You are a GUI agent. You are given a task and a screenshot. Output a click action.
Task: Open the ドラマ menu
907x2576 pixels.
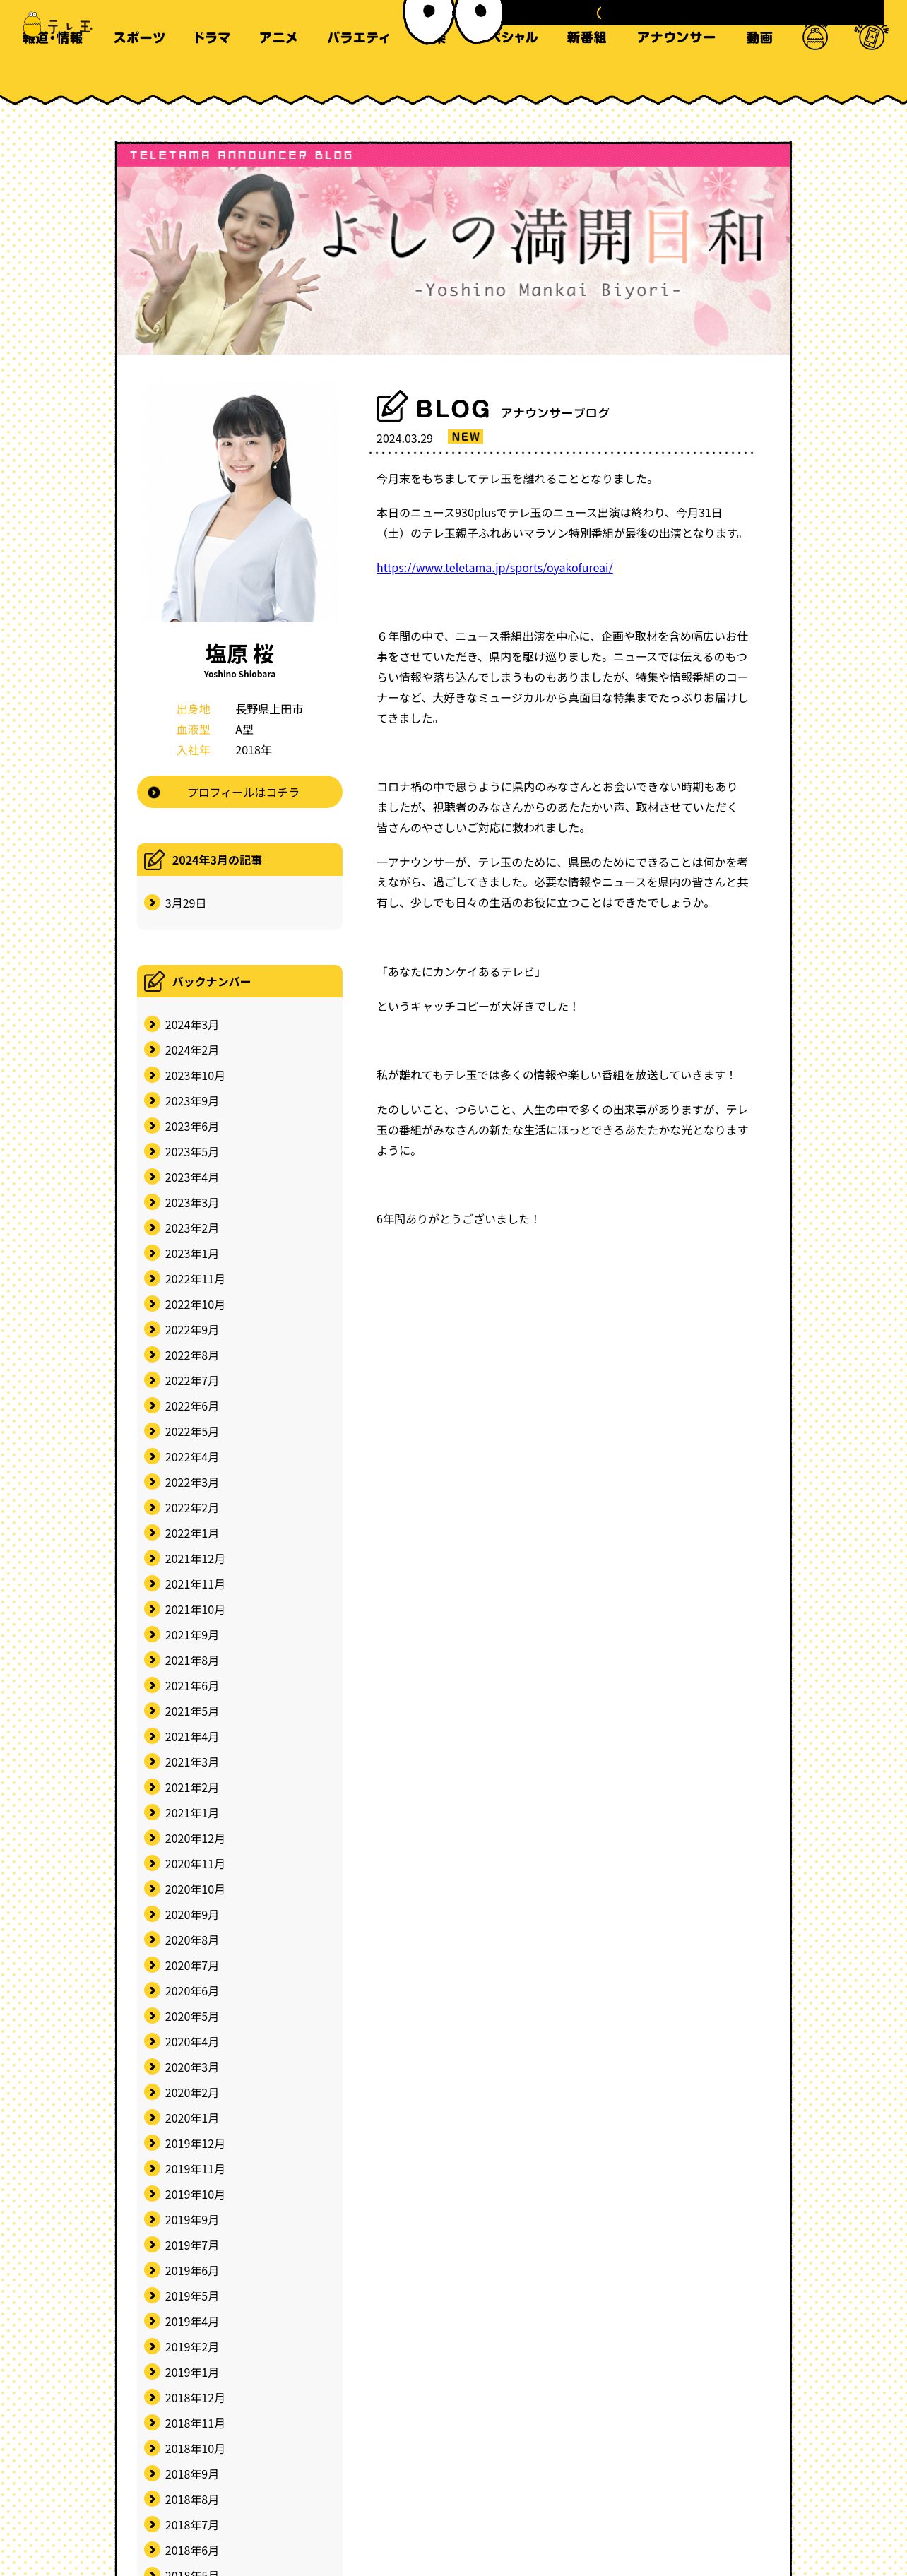211,38
